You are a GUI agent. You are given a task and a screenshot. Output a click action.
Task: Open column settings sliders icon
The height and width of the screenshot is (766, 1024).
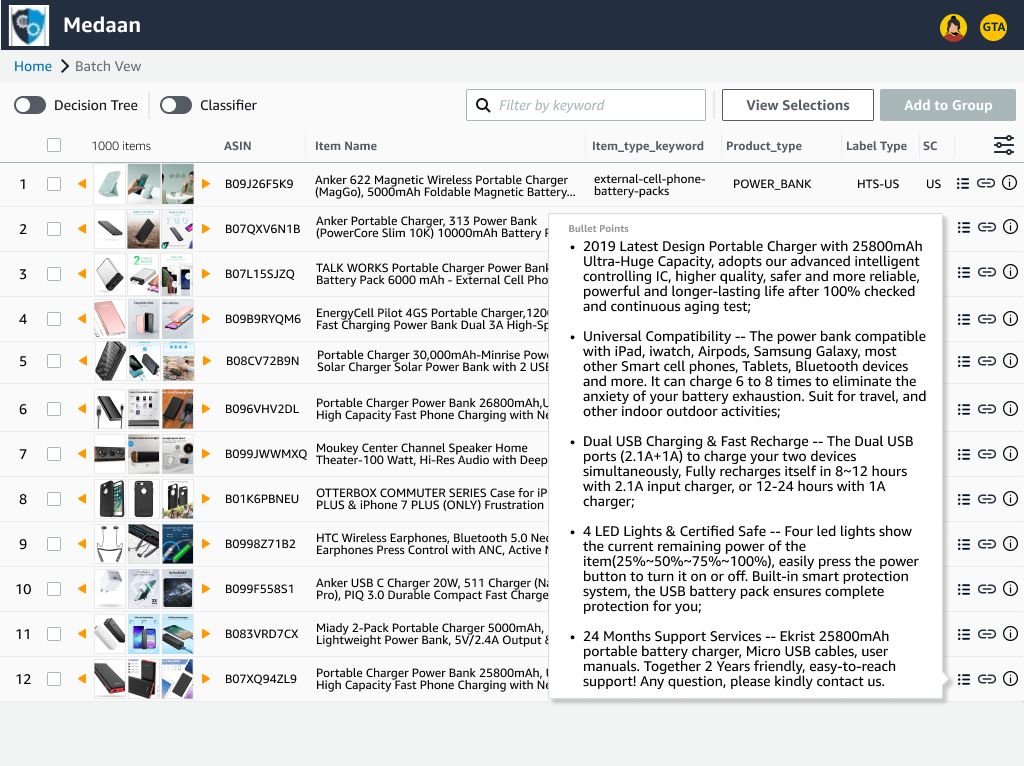click(1004, 145)
